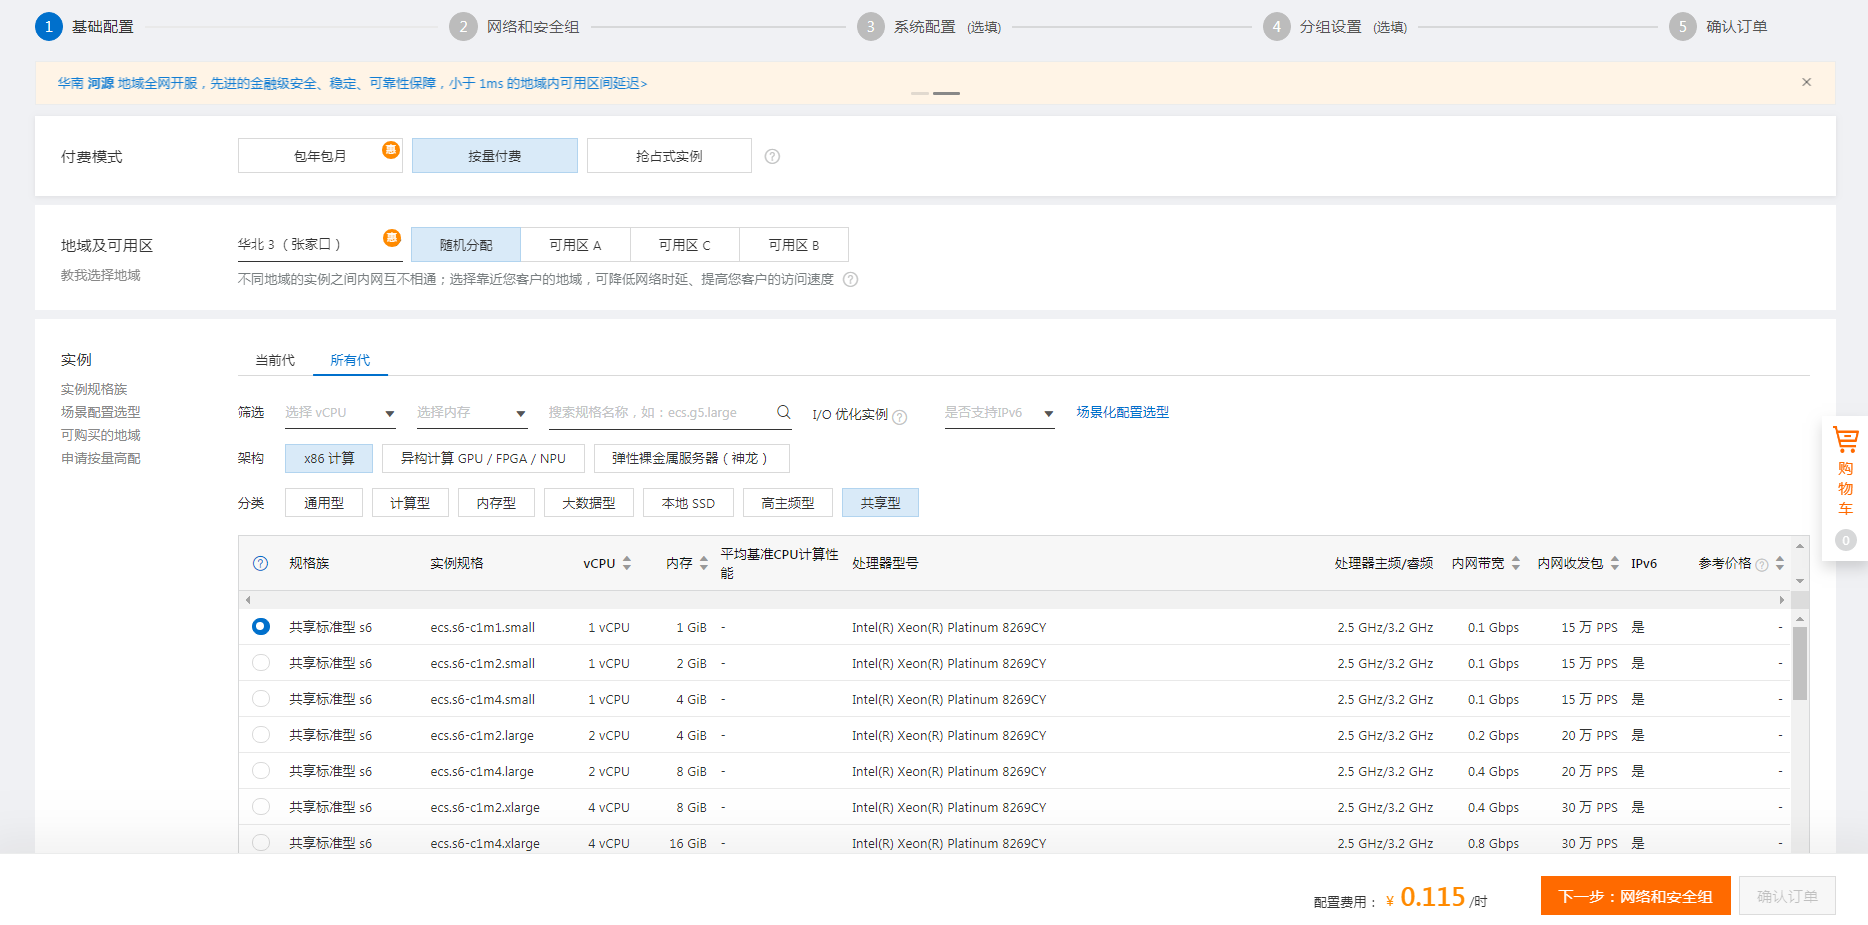Viewport: 1868px width, 925px height.
Task: Click the step 4 circle number
Action: point(1276,27)
